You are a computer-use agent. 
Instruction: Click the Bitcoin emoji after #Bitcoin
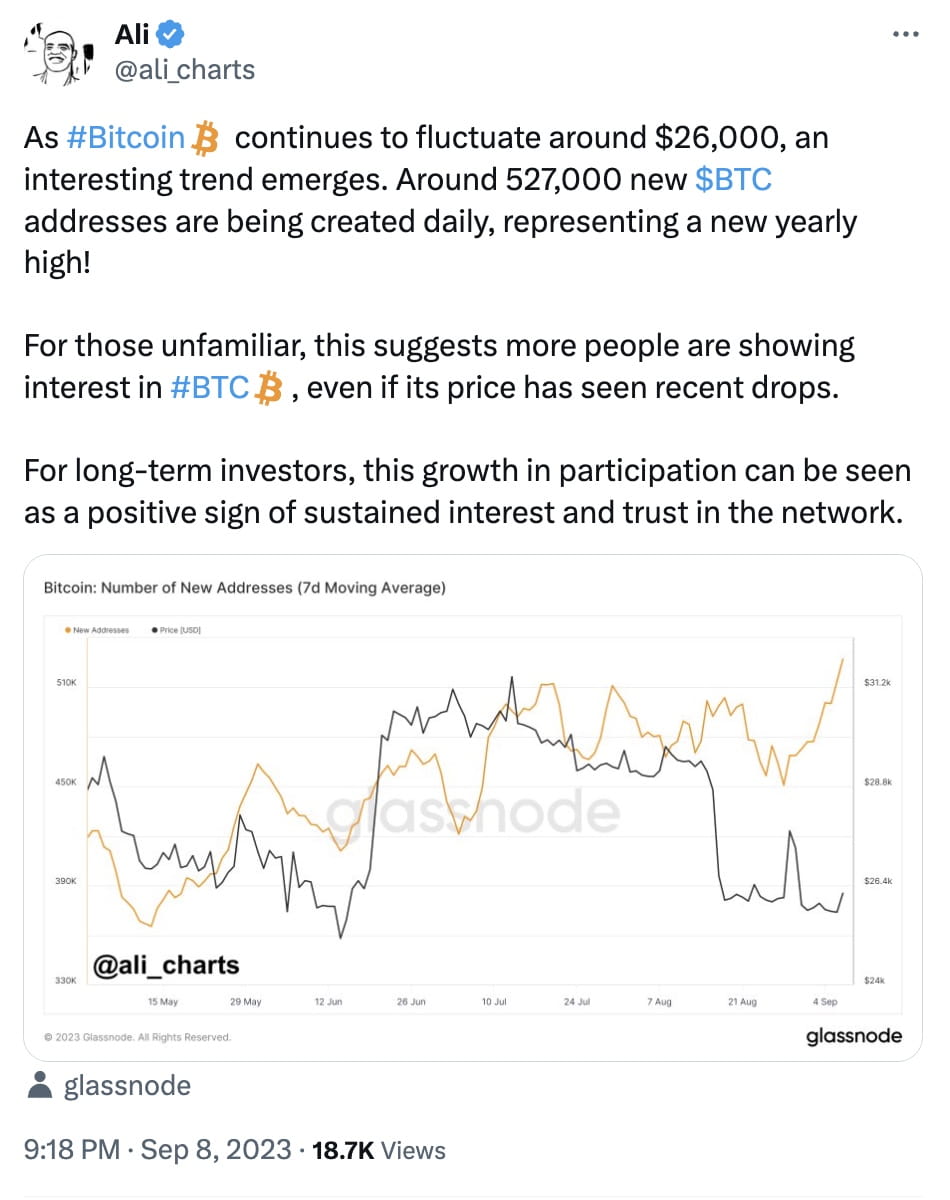tap(203, 139)
